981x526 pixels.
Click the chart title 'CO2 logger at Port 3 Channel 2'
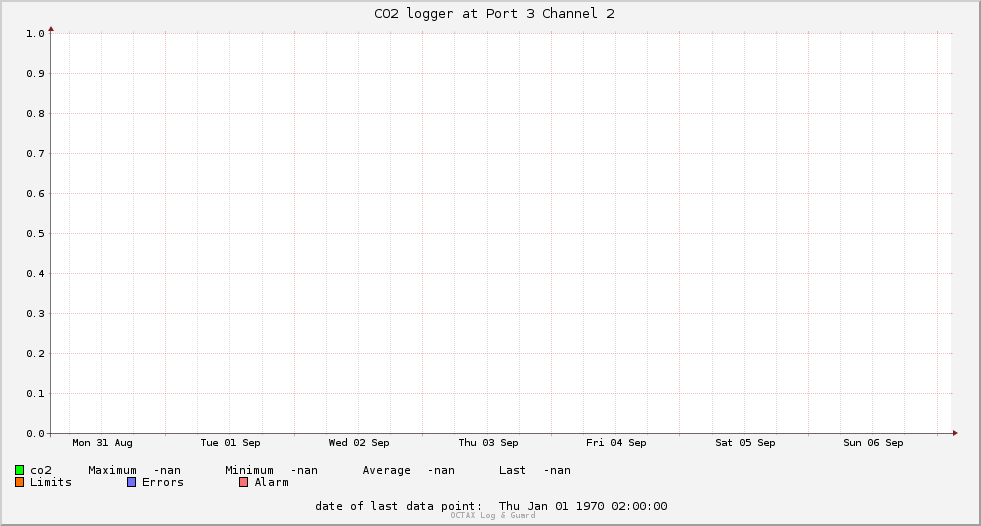coord(494,14)
